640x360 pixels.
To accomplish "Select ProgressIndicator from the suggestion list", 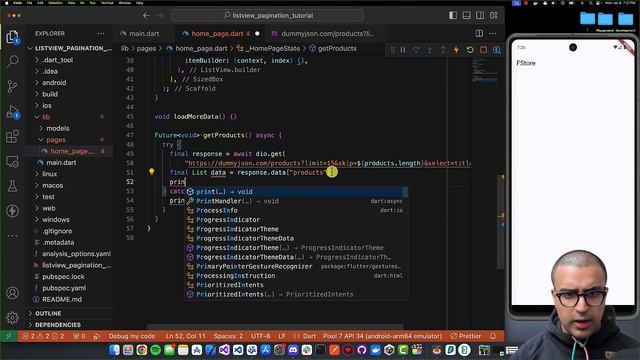I will coord(296,220).
